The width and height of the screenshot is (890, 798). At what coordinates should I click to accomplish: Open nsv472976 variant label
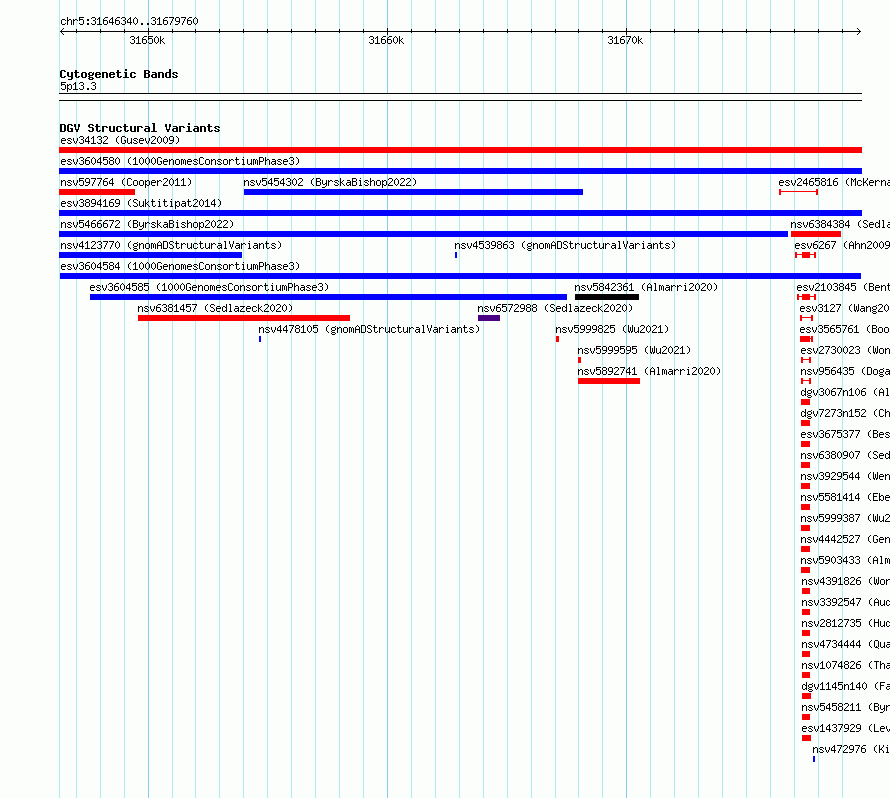click(851, 749)
